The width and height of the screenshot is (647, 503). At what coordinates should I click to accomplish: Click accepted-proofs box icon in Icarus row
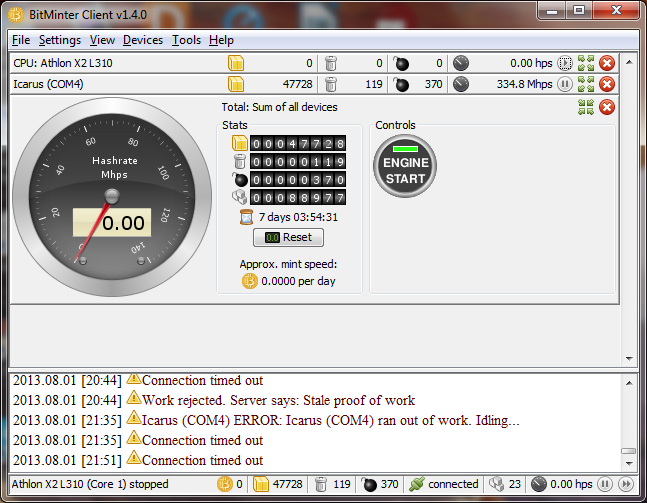[x=236, y=84]
